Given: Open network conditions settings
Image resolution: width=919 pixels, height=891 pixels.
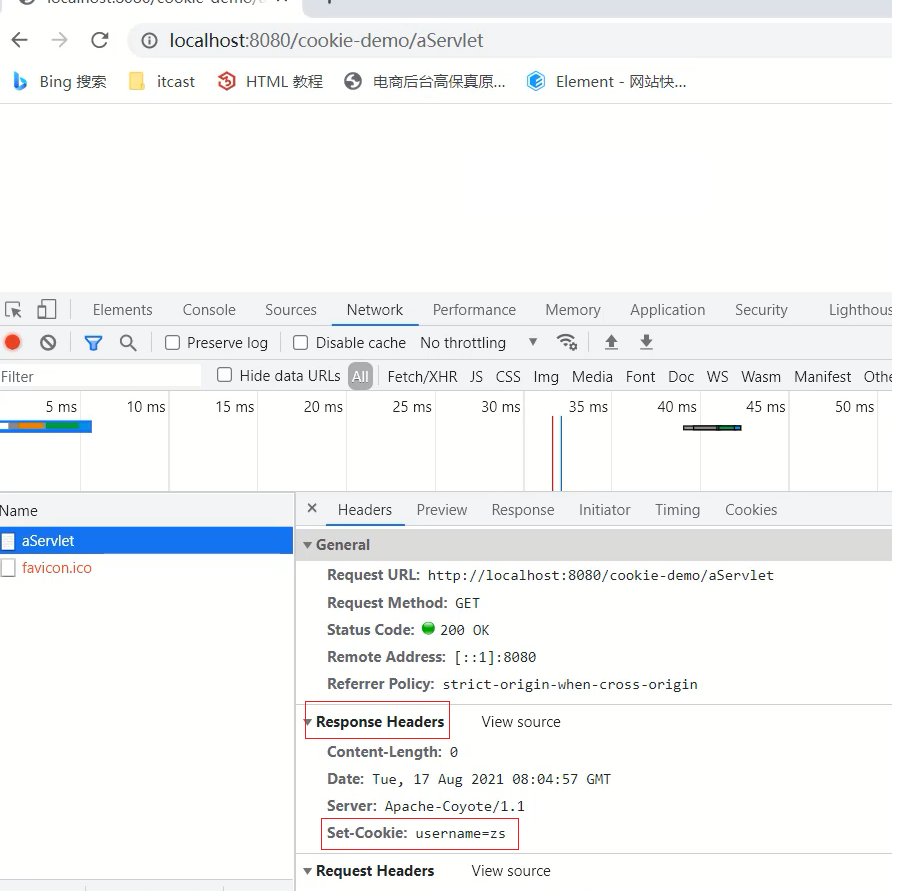Looking at the screenshot, I should click(x=567, y=342).
